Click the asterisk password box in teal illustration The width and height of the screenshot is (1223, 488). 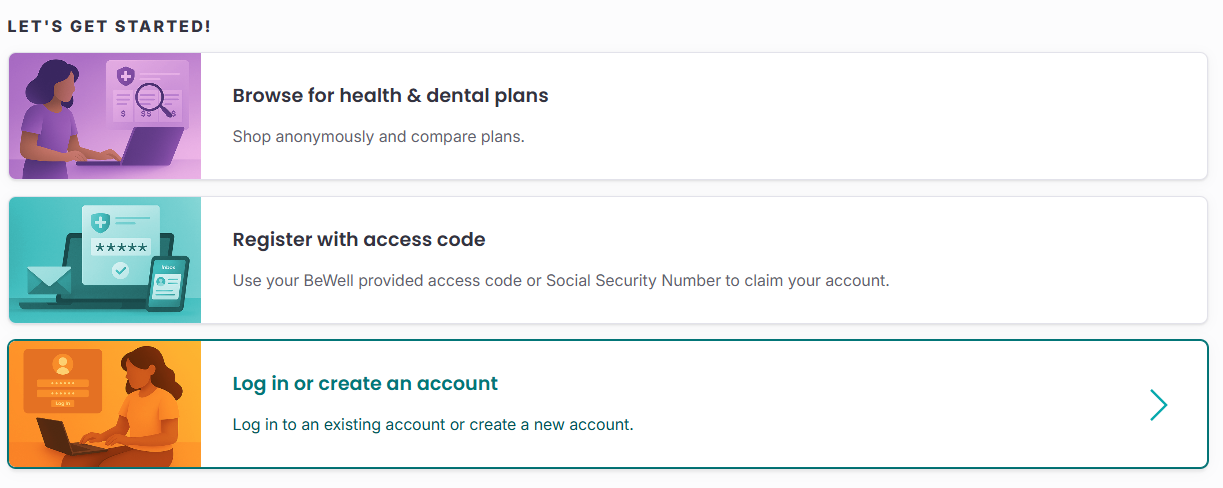120,247
